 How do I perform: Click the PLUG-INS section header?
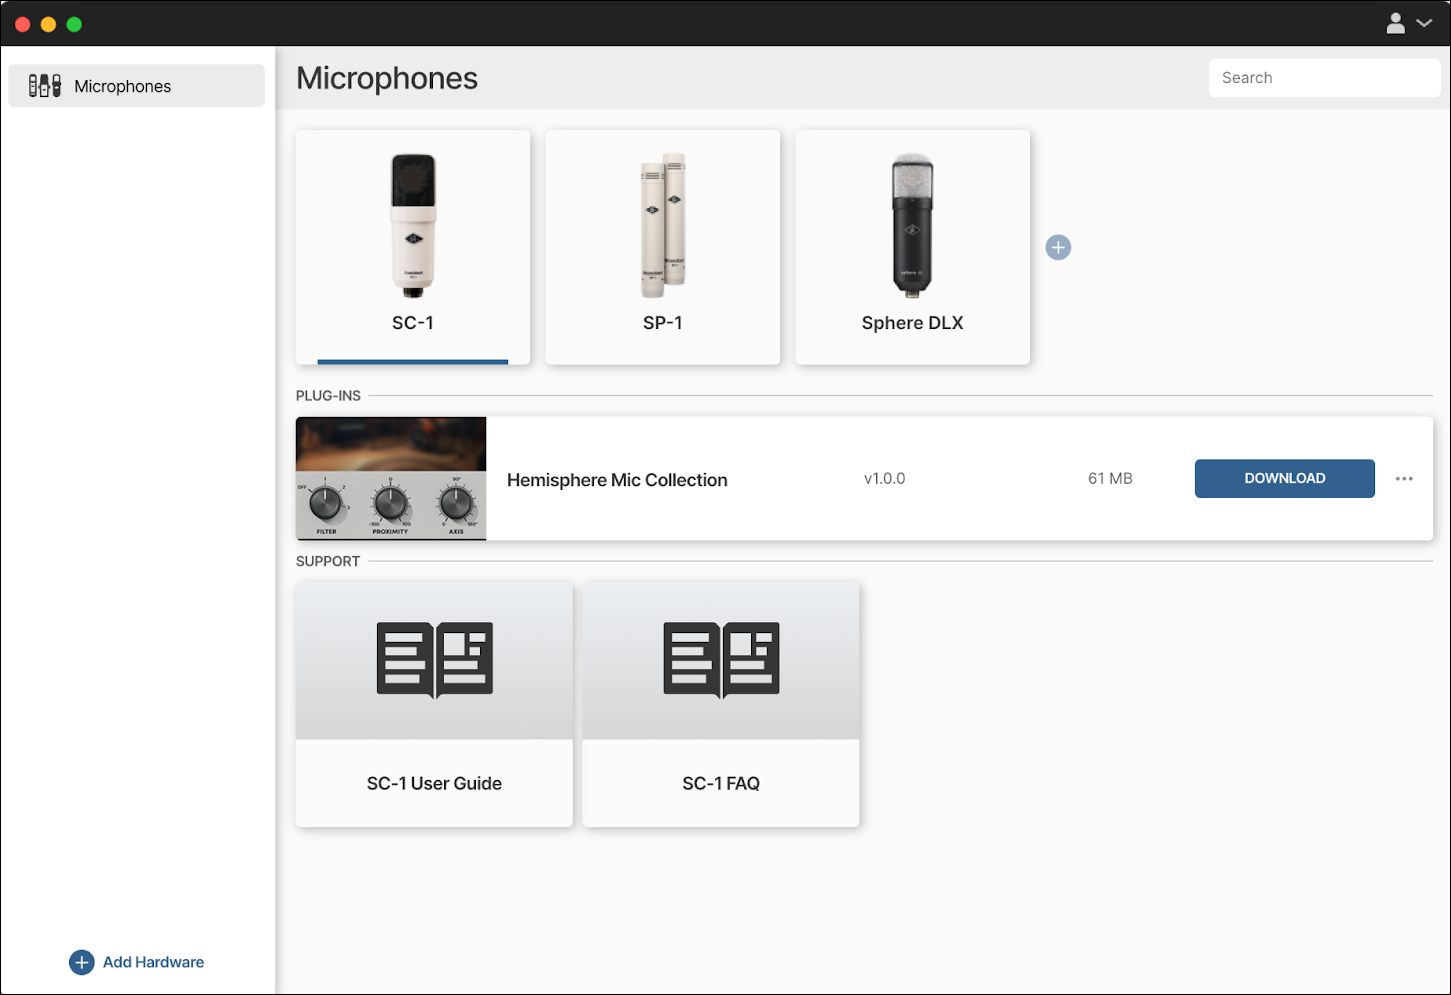(328, 396)
